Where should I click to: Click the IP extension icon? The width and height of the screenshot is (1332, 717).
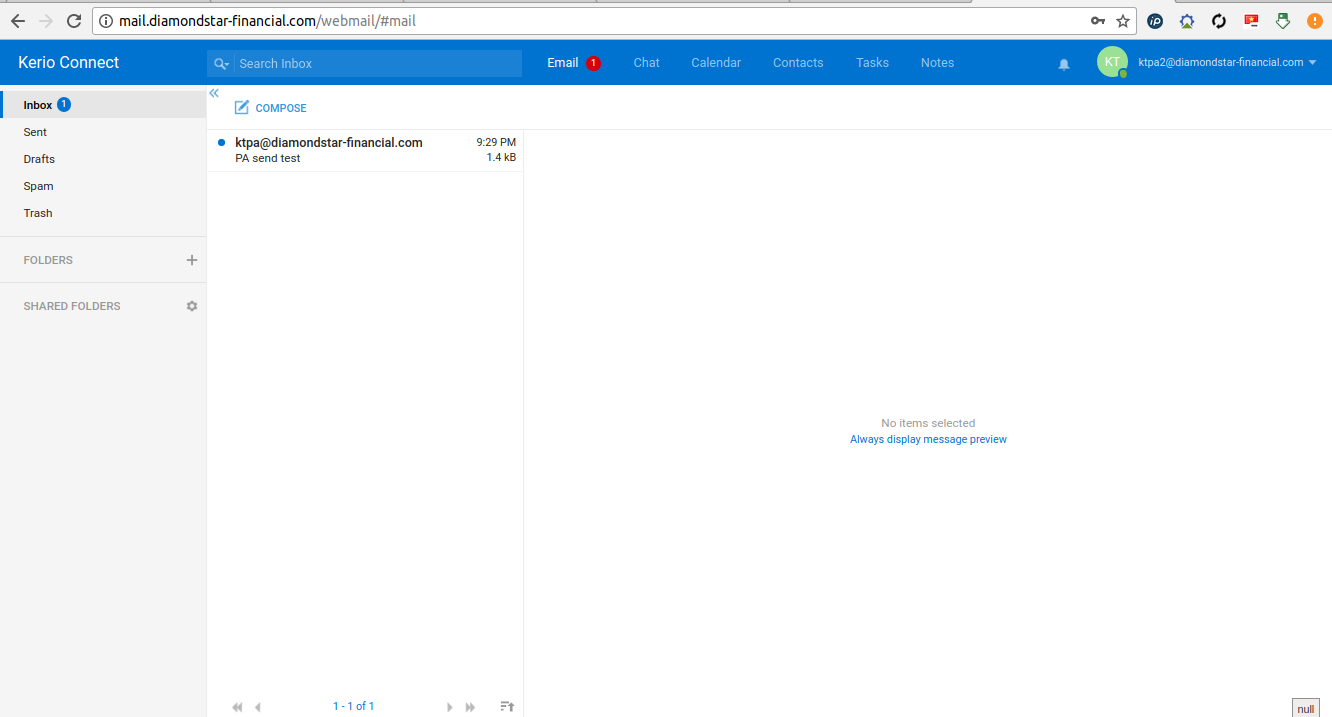click(x=1155, y=21)
